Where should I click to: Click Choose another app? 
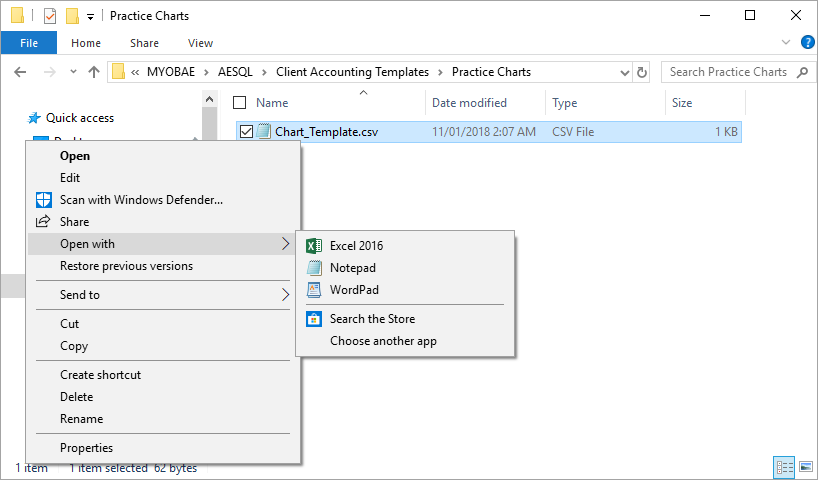coord(383,341)
